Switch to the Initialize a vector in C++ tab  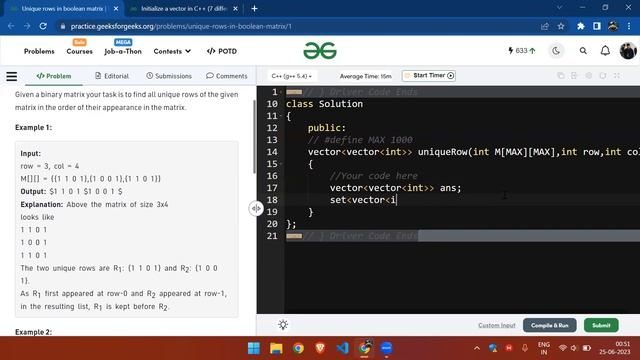tap(183, 9)
